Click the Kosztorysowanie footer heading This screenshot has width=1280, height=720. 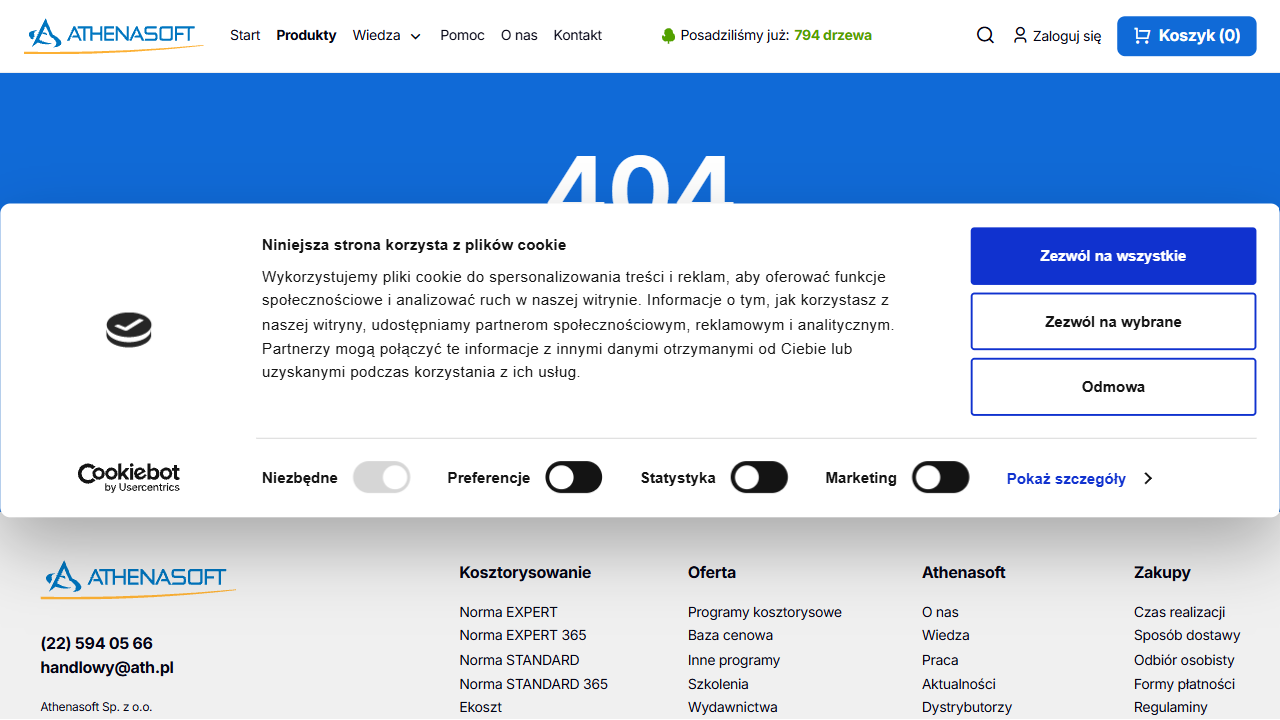point(525,573)
